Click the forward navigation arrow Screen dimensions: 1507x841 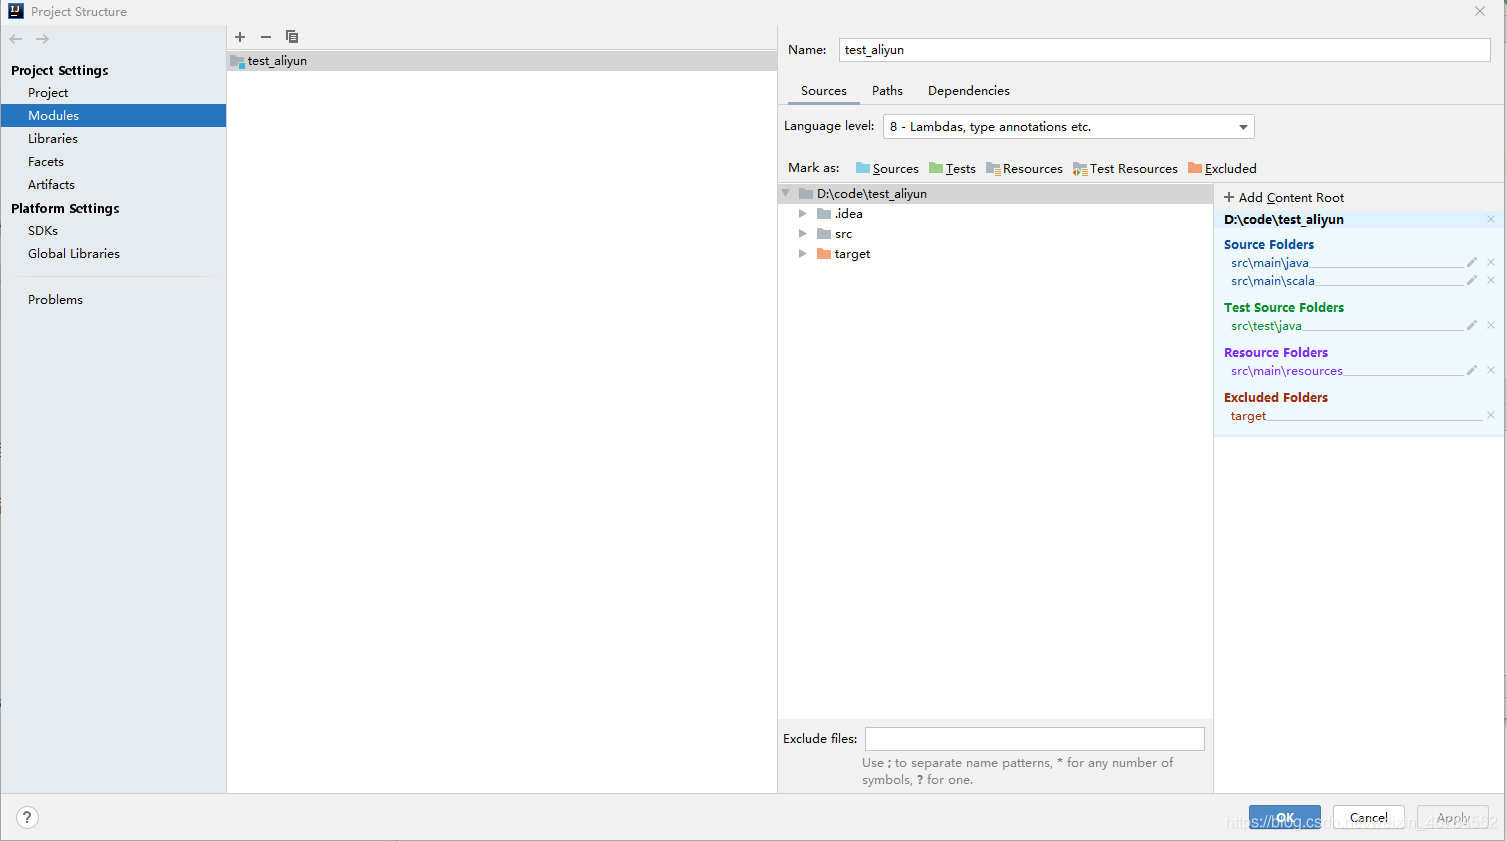[x=42, y=39]
